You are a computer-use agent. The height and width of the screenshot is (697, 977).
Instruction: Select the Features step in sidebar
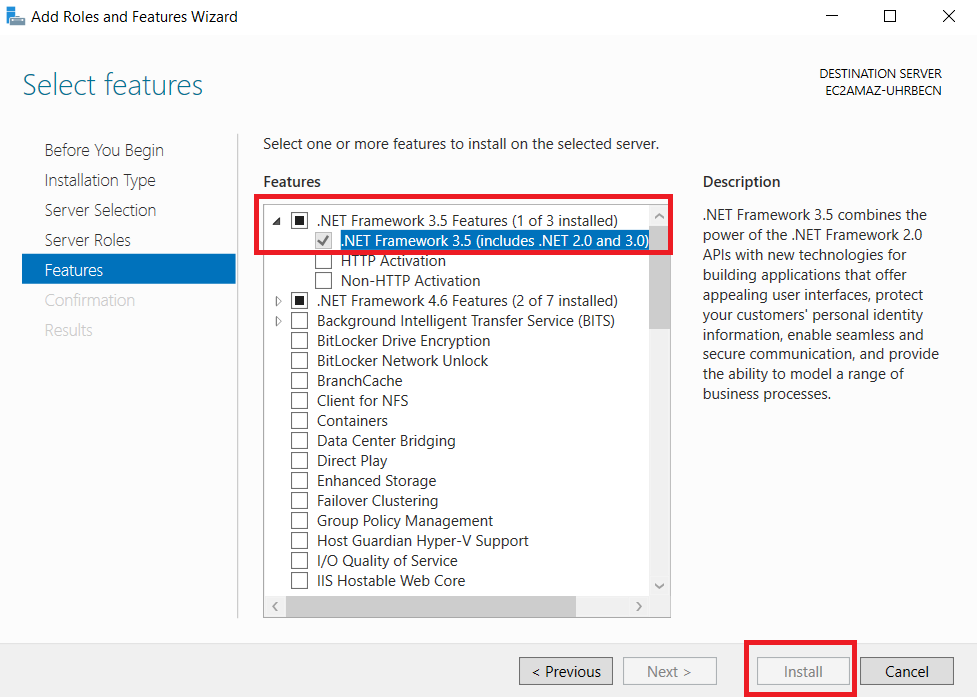[129, 269]
